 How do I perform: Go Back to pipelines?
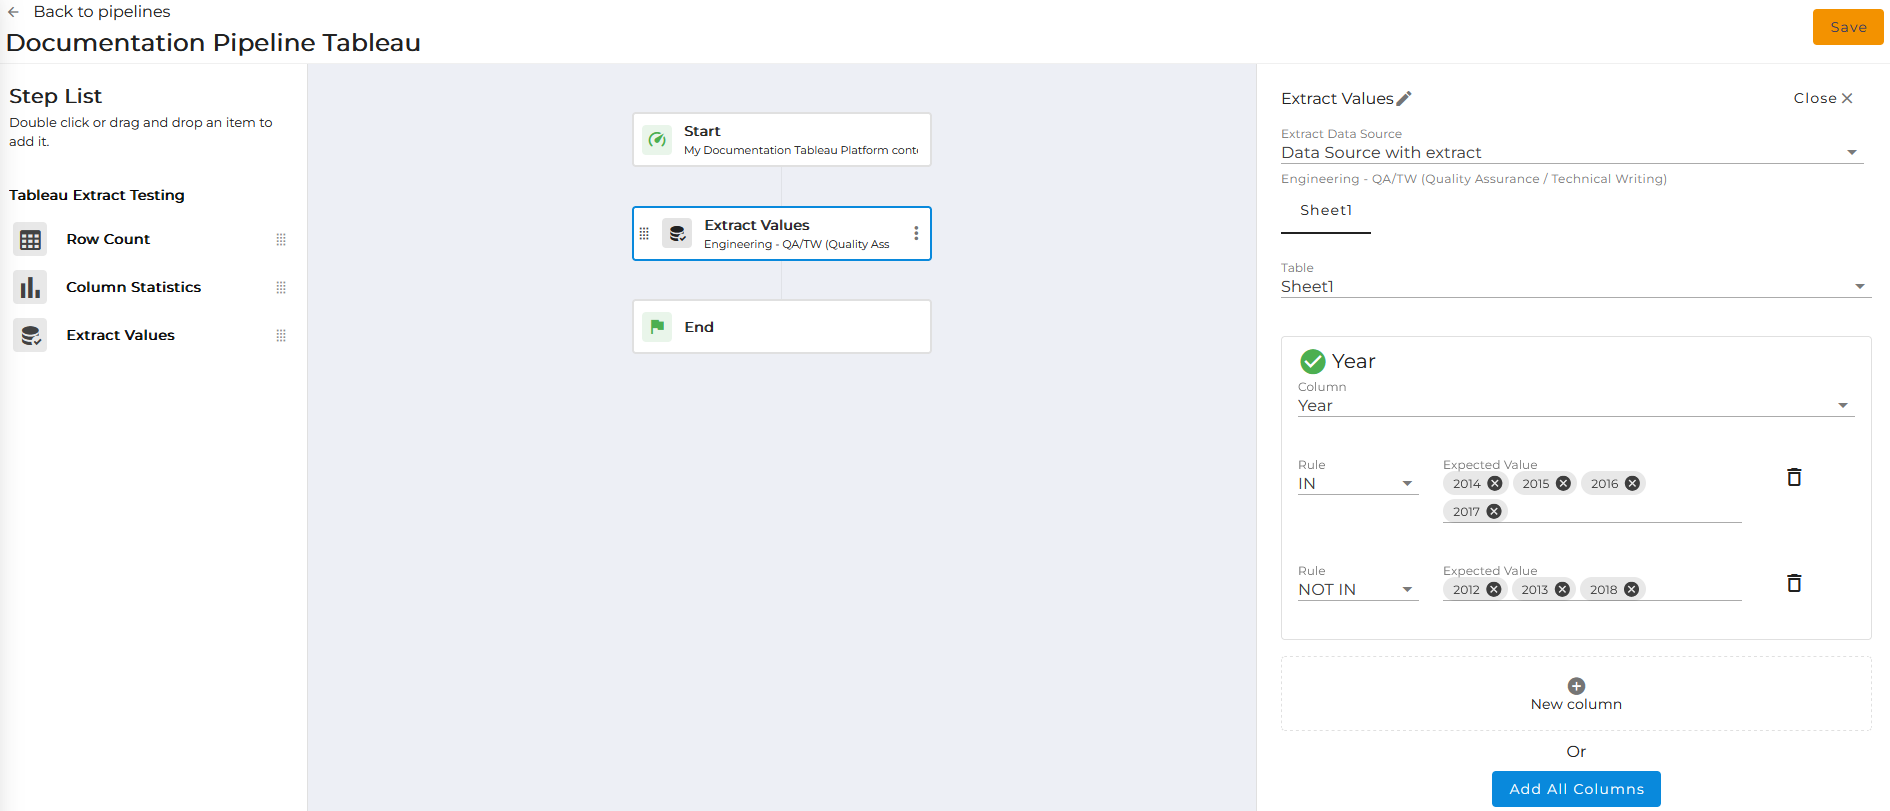pyautogui.click(x=102, y=12)
